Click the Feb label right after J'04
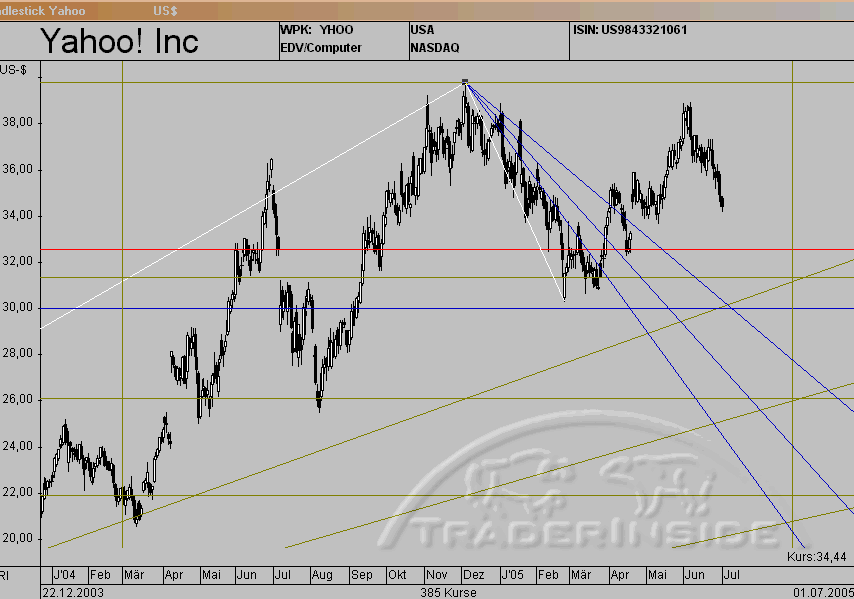This screenshot has width=854, height=599. tap(100, 575)
